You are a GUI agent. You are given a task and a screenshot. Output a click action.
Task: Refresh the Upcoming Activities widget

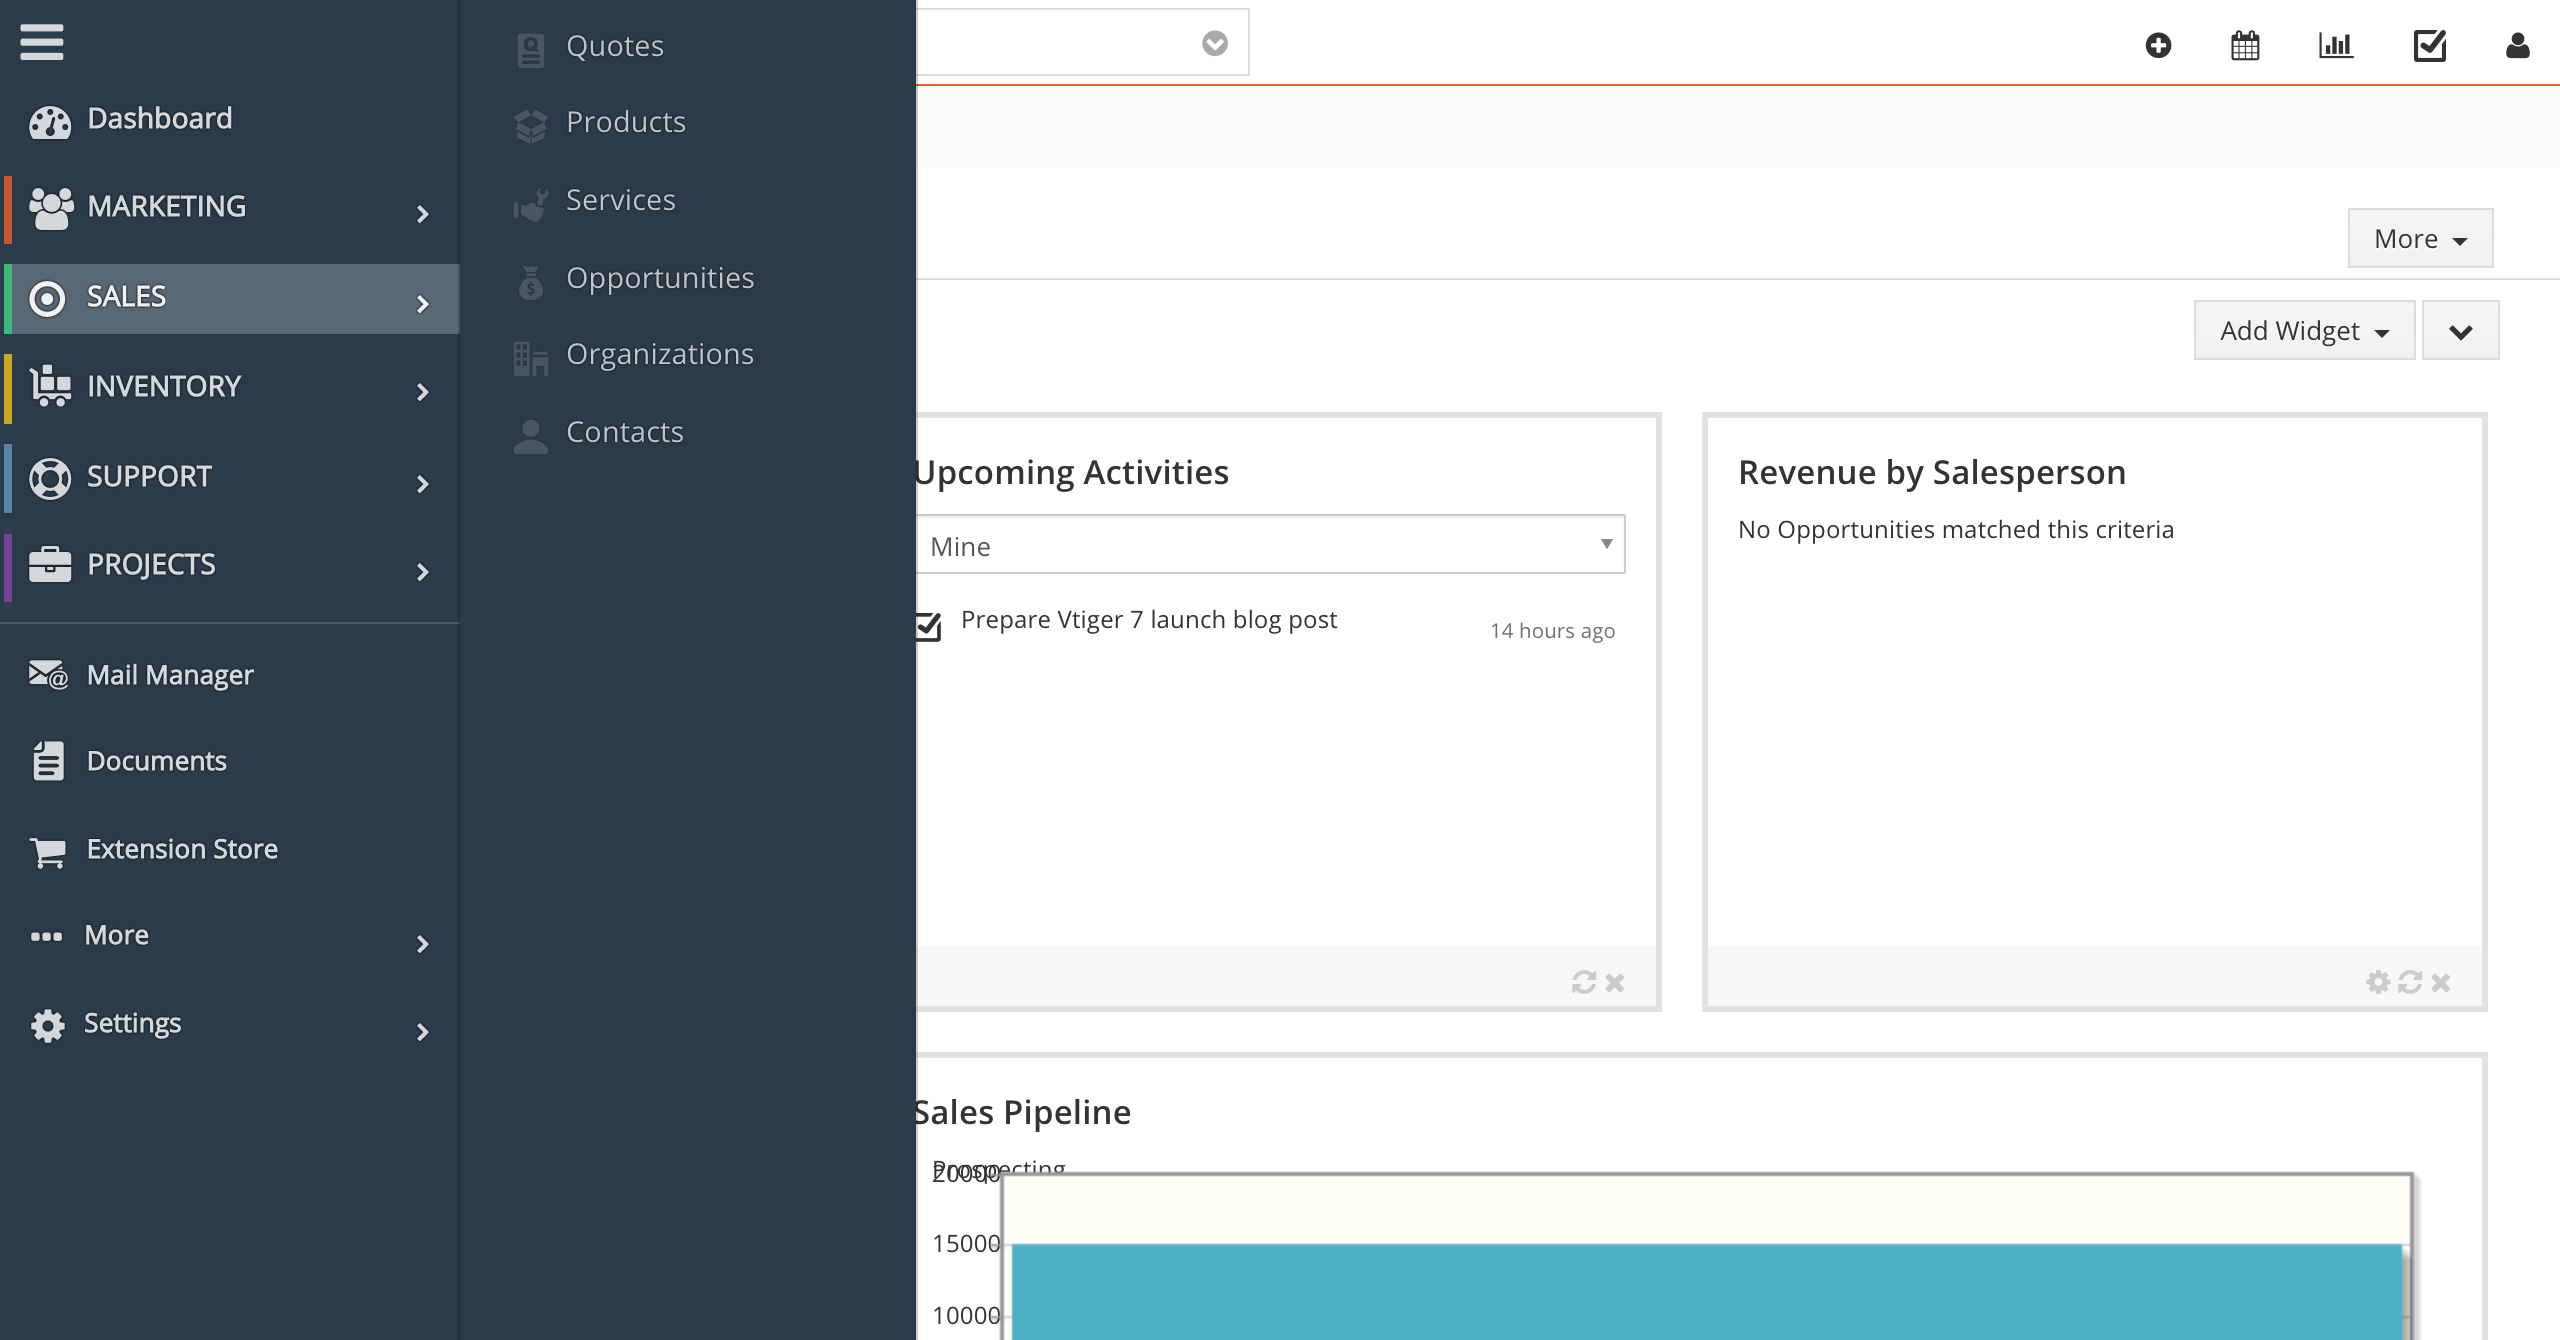pyautogui.click(x=1583, y=982)
